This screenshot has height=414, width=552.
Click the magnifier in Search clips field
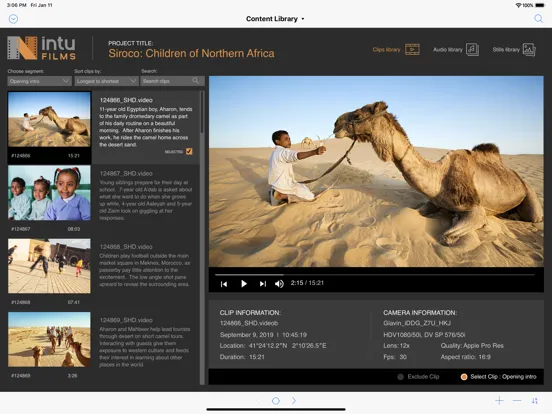coord(195,81)
